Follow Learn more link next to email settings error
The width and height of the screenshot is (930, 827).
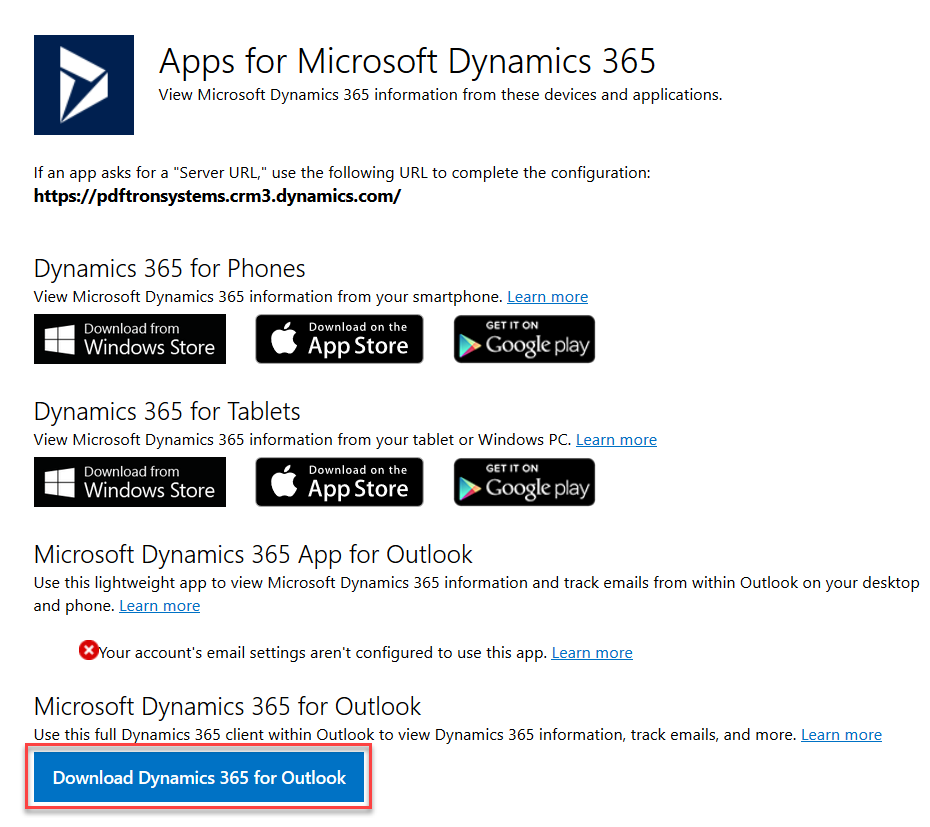(592, 653)
